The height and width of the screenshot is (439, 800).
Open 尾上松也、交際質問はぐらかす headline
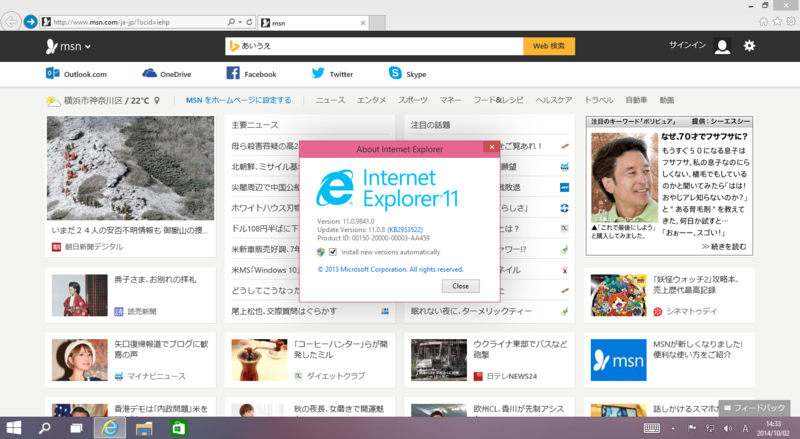(x=284, y=311)
